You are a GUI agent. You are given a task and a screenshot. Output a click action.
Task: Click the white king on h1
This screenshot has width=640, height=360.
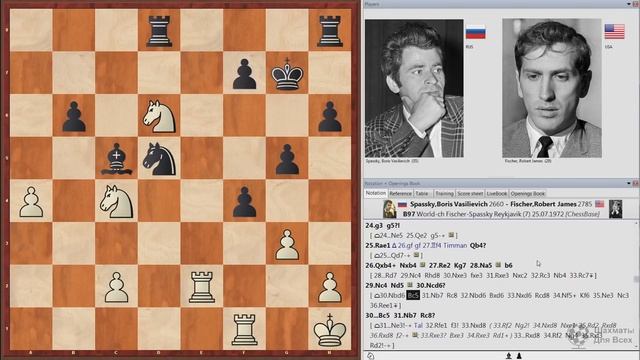[x=330, y=330]
